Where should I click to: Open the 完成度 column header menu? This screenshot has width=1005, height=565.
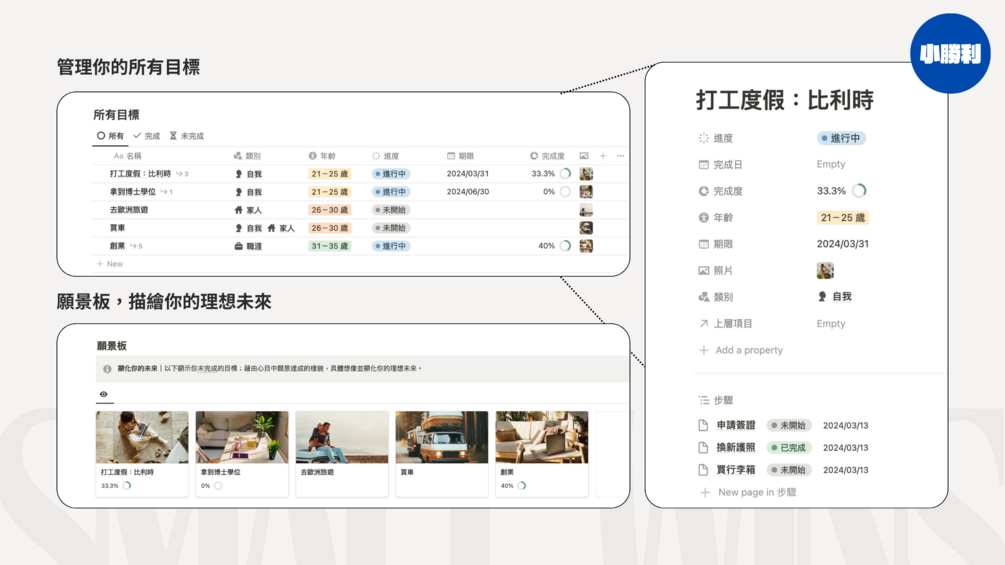point(547,156)
